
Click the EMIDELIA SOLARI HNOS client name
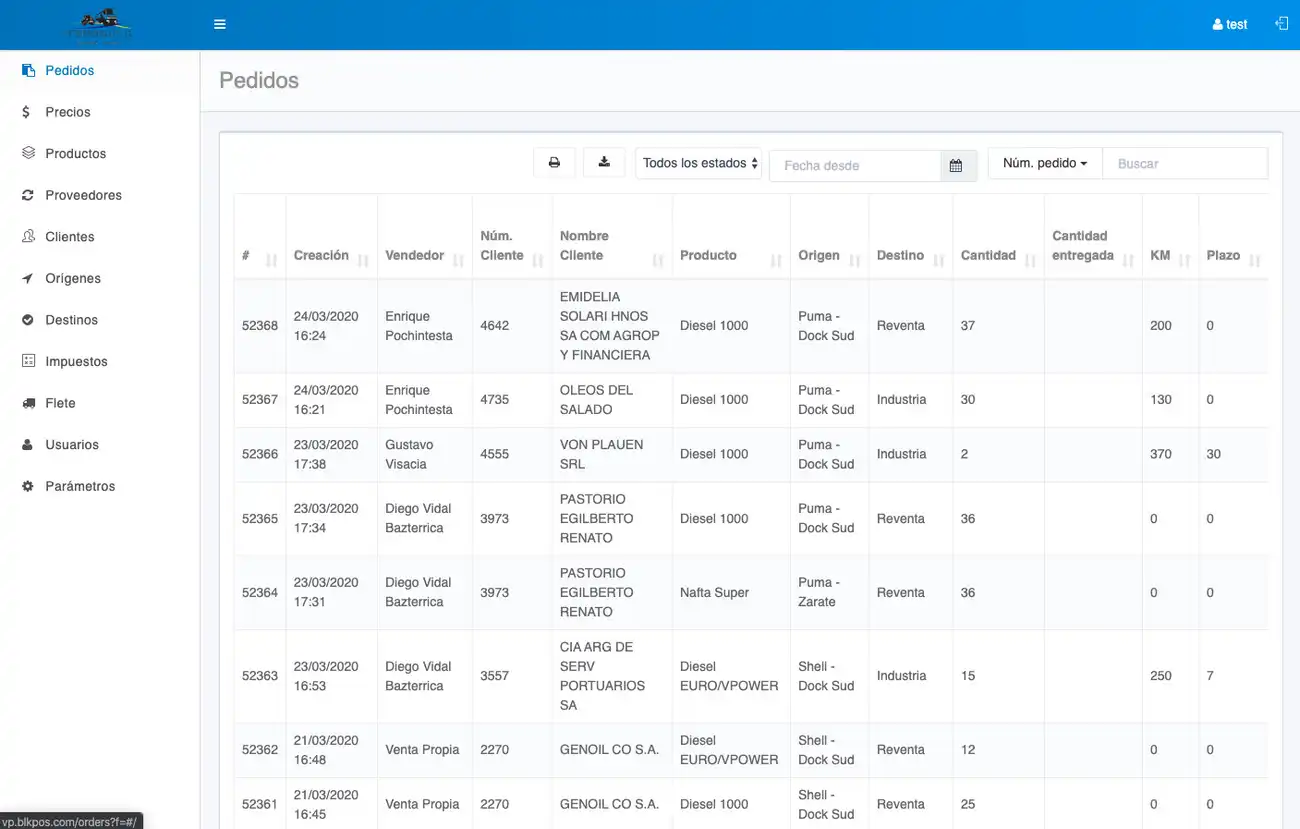tap(610, 326)
